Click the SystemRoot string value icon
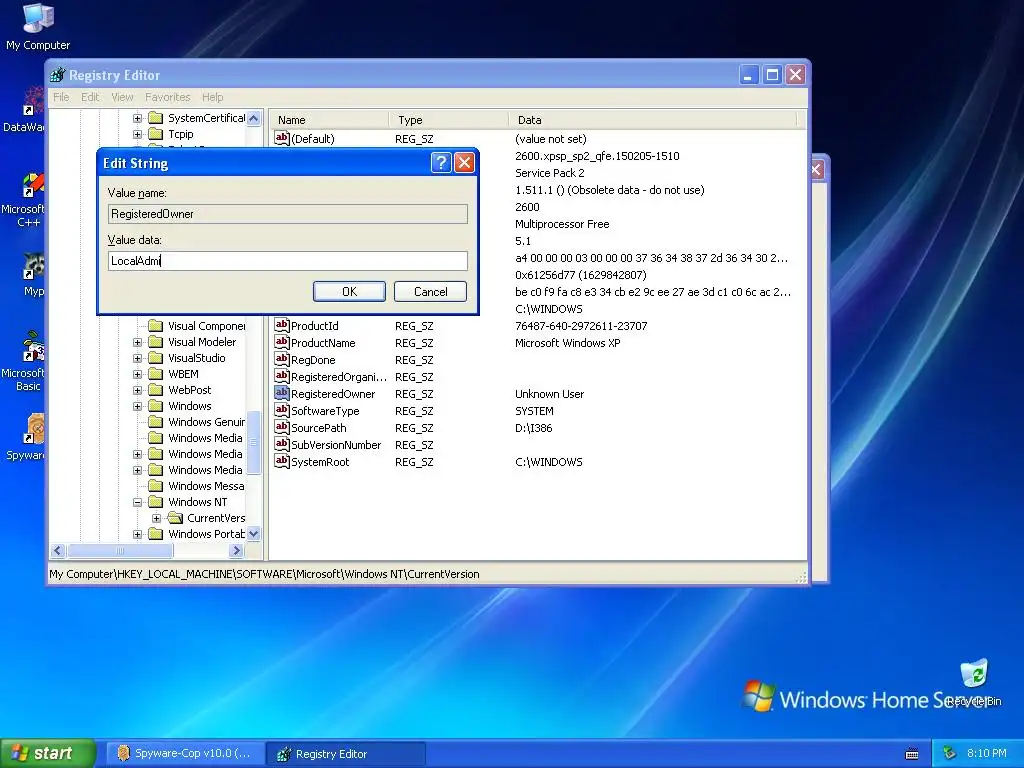Viewport: 1024px width, 768px height. coord(281,460)
